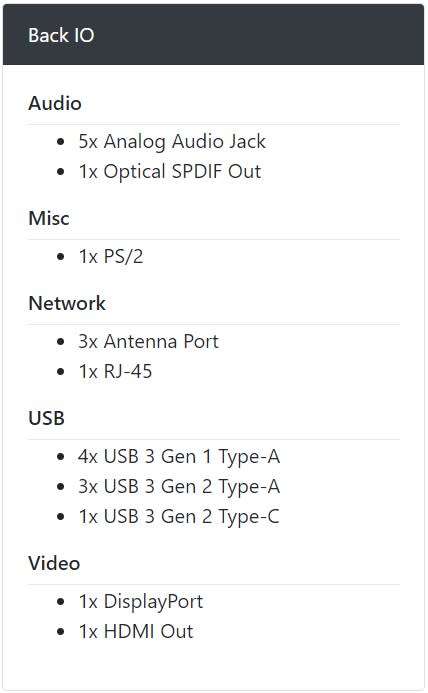Click 4x USB 3 Gen 1 Type-A
This screenshot has width=428, height=693.
coord(179,456)
